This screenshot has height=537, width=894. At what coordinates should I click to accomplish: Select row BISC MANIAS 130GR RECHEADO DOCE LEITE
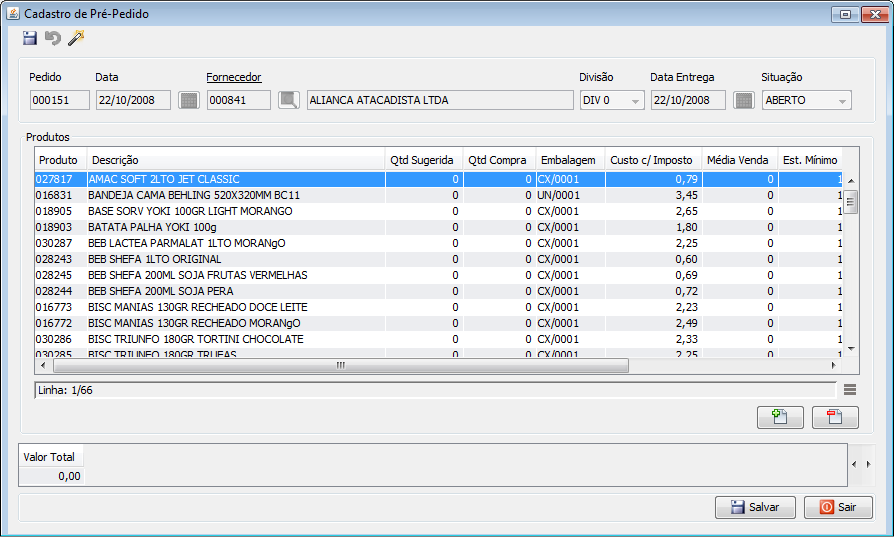438,307
